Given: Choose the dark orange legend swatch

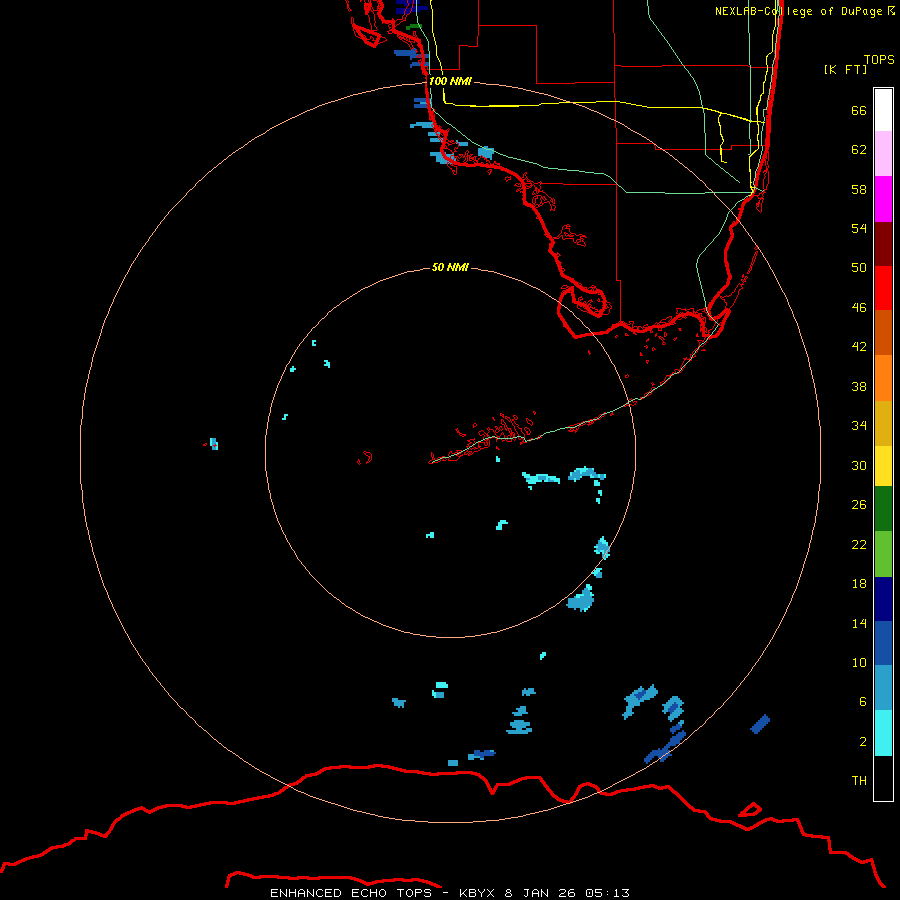Looking at the screenshot, I should coord(883,332).
